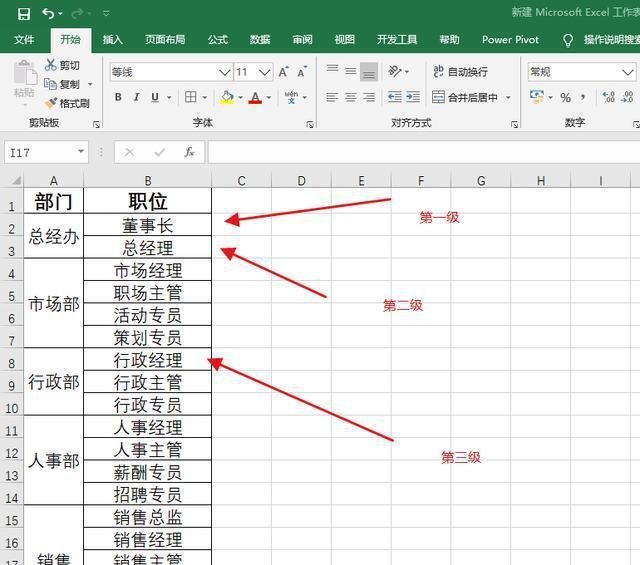
Task: Expand the fill color dropdown arrow
Action: (x=240, y=97)
